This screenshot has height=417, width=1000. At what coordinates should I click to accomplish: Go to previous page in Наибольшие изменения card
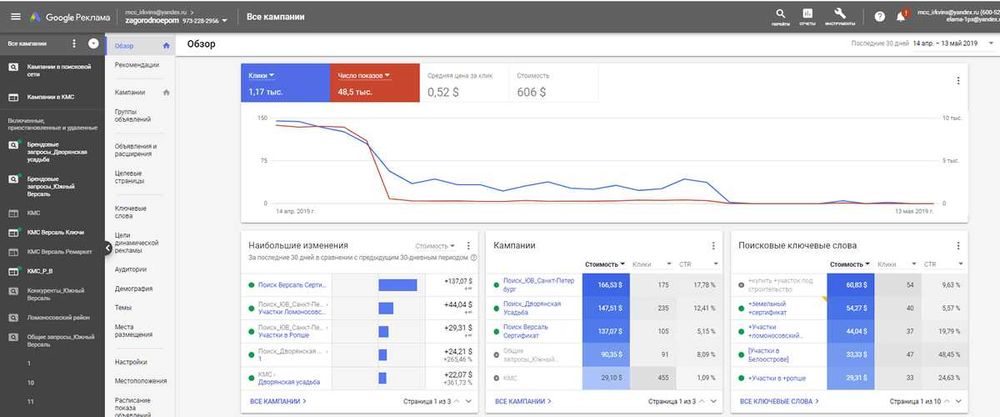point(457,402)
